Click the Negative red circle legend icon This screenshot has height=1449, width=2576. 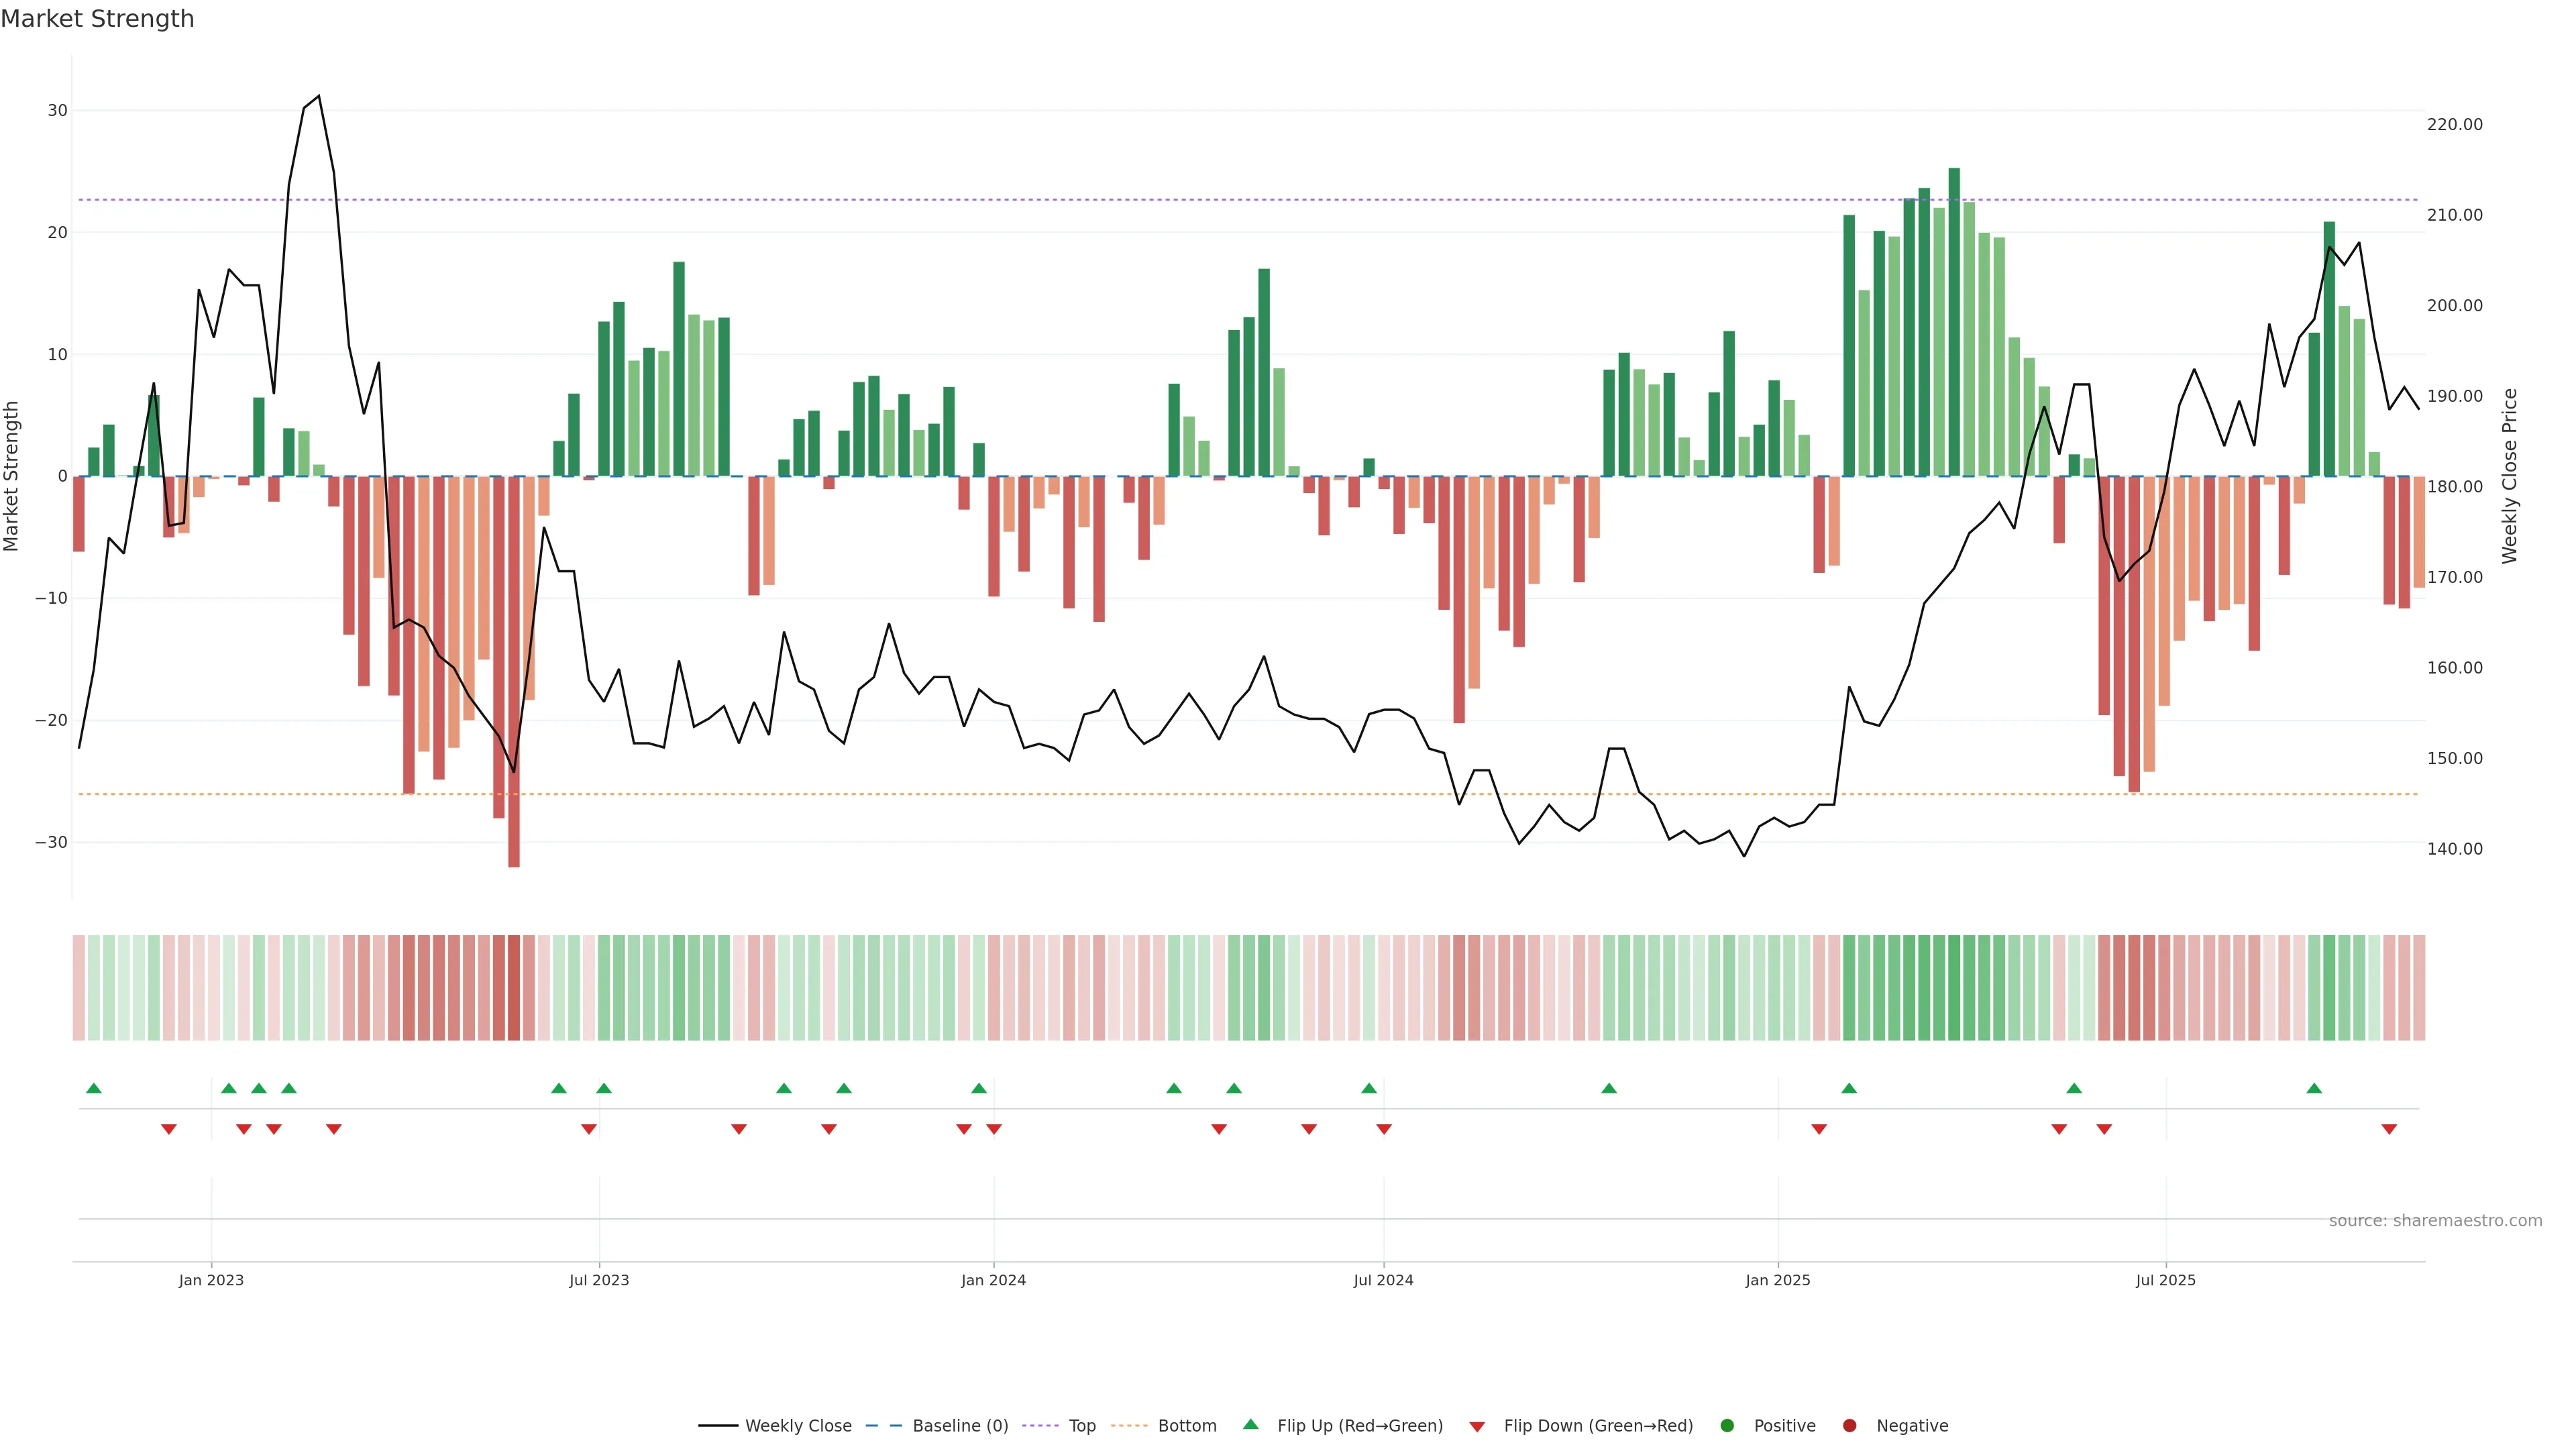point(1849,1426)
